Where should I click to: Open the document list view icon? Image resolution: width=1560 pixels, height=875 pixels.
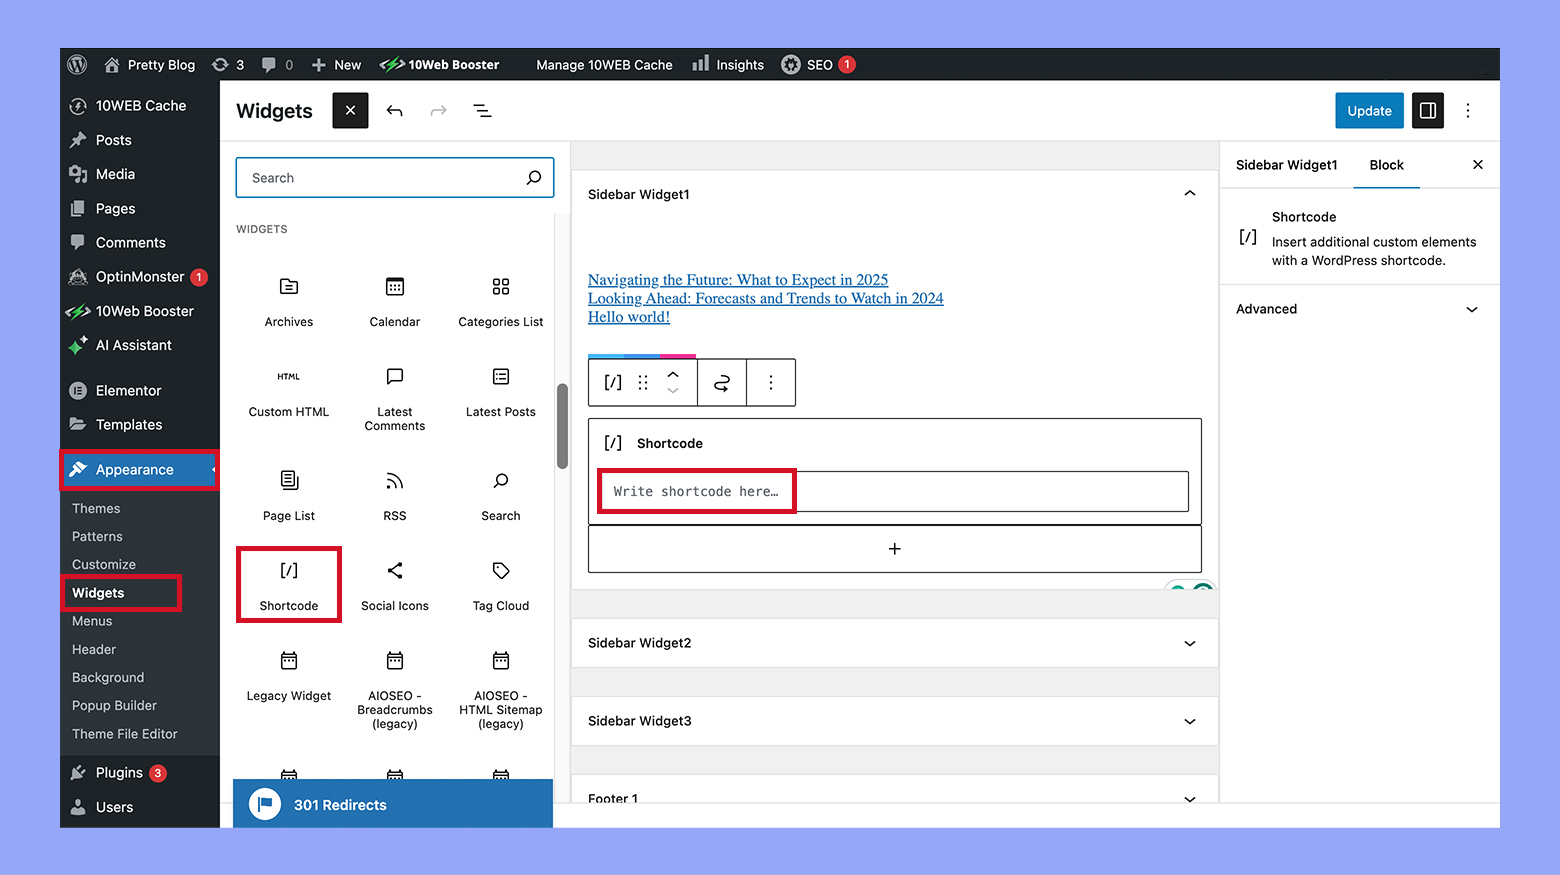(483, 110)
